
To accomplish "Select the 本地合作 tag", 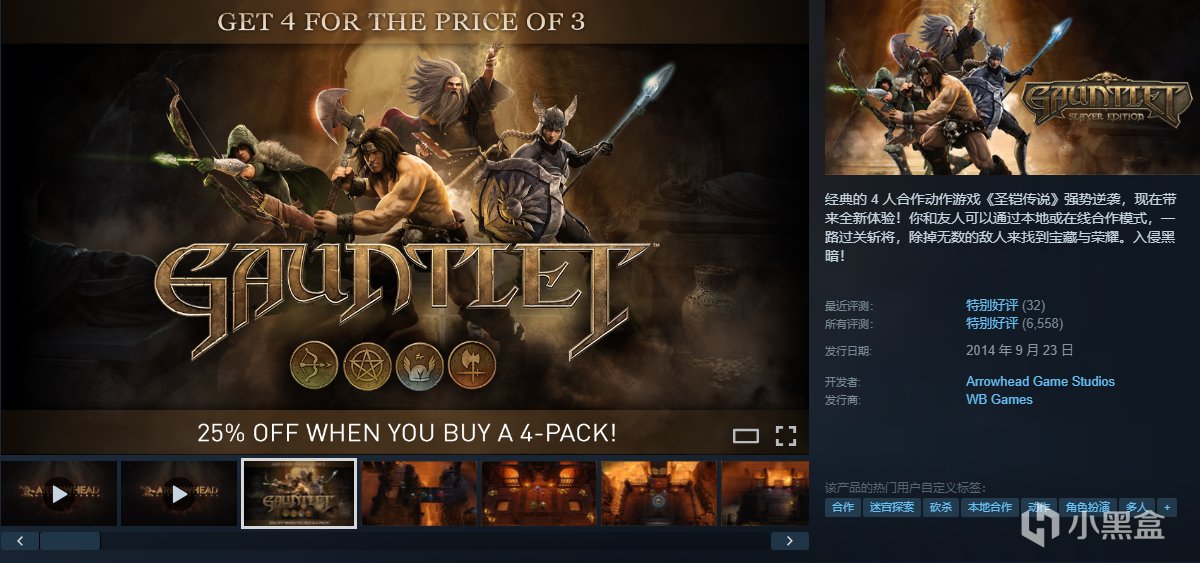I will point(989,507).
